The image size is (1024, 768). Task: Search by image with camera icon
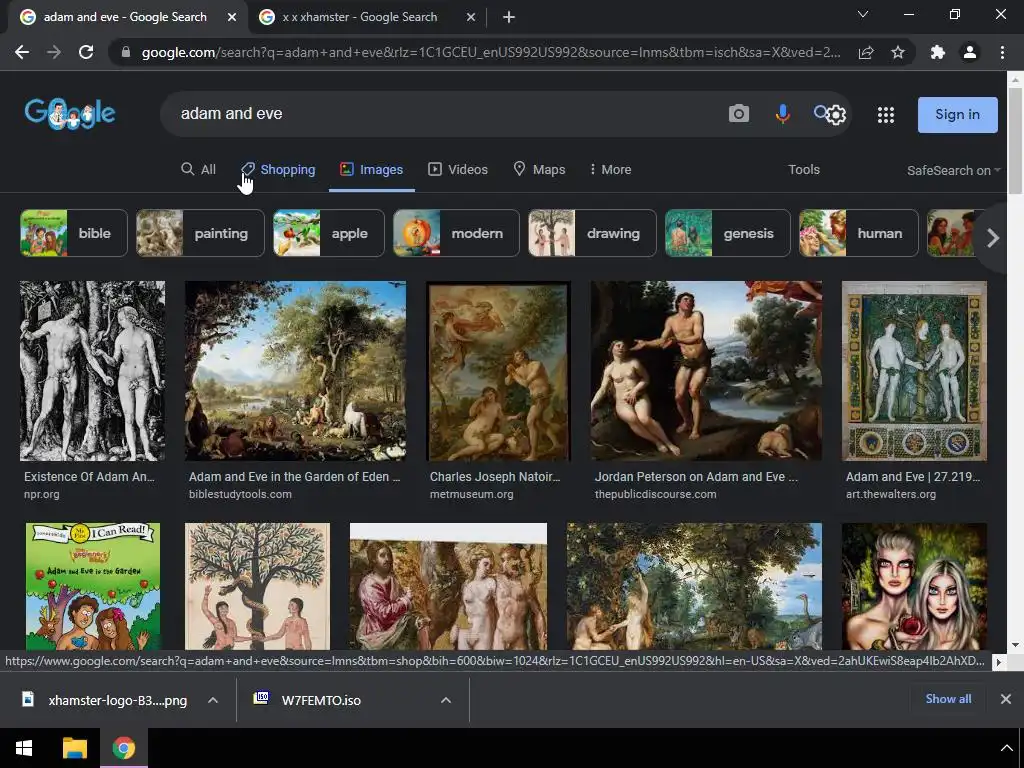(739, 114)
